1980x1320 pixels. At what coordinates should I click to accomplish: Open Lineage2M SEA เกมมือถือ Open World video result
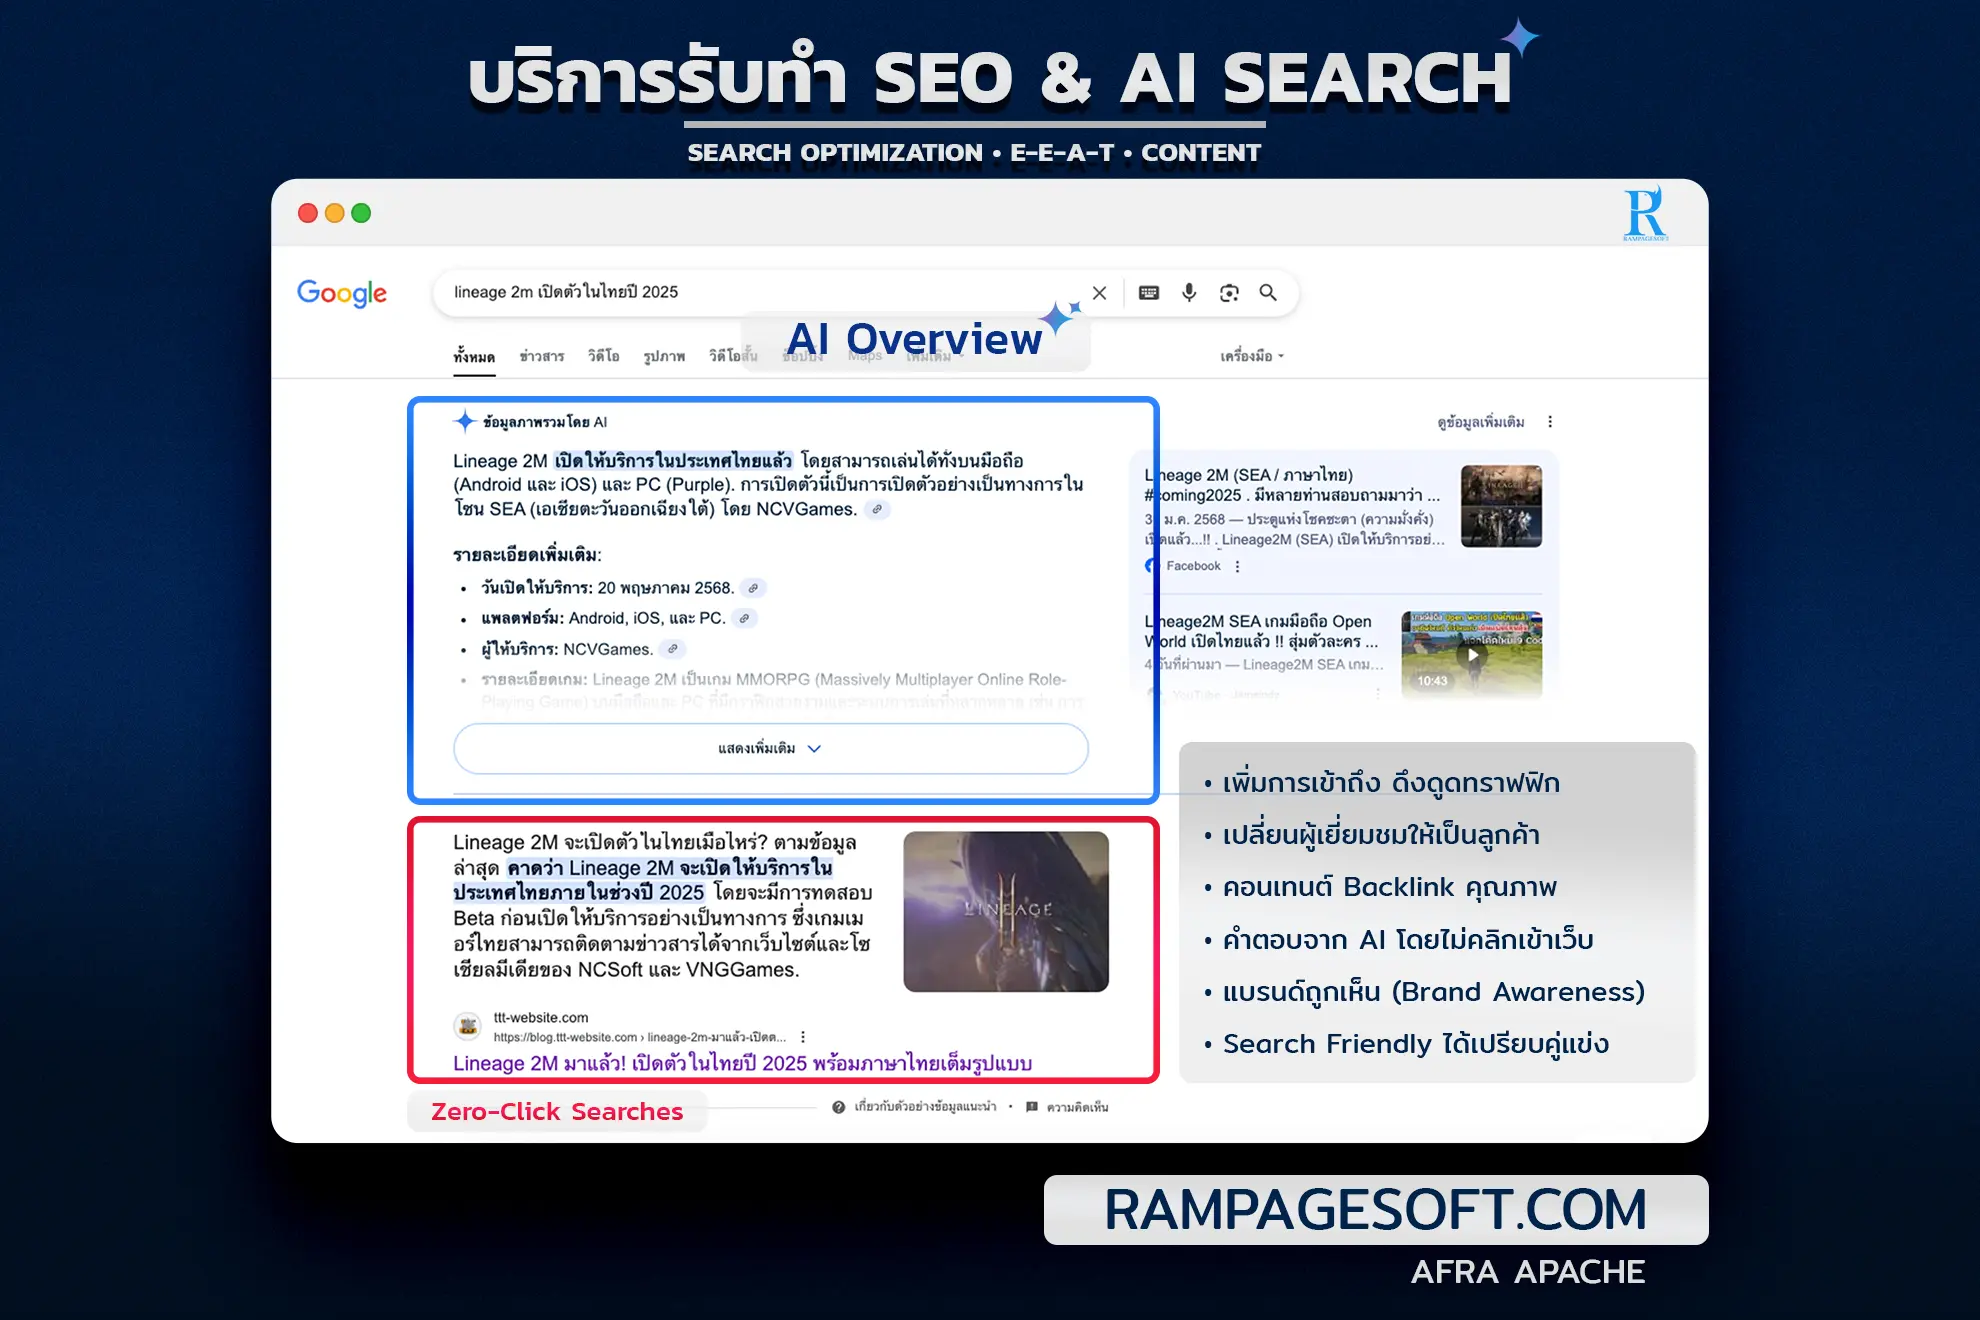1262,631
